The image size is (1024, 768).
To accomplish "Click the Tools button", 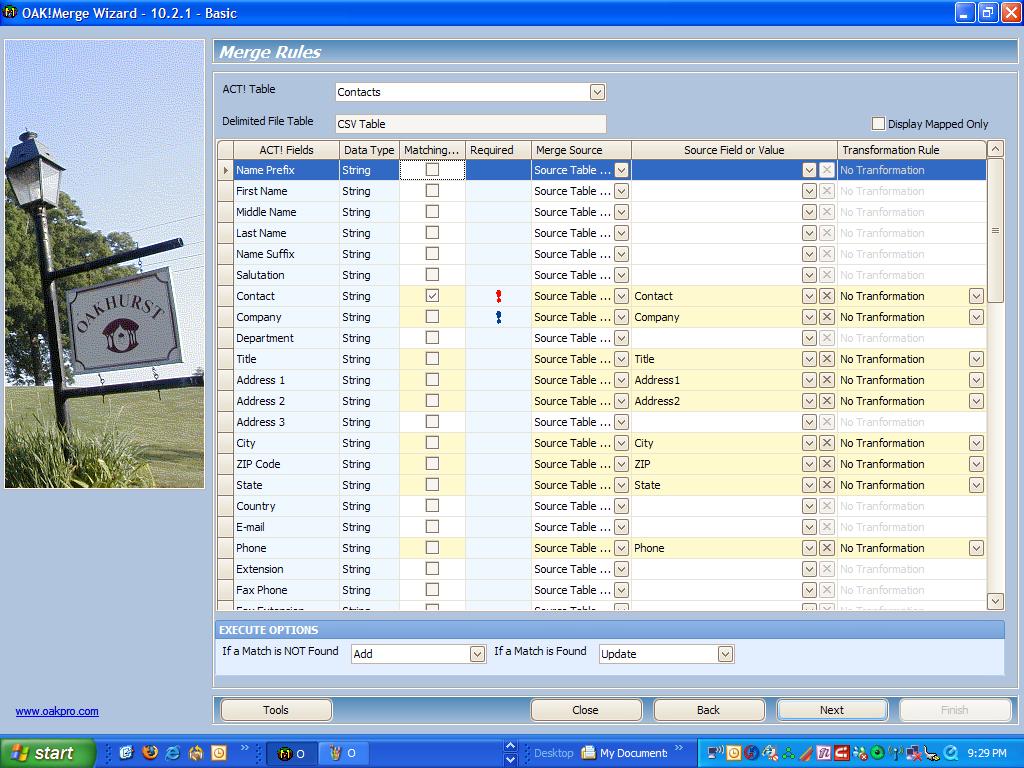I will 276,710.
